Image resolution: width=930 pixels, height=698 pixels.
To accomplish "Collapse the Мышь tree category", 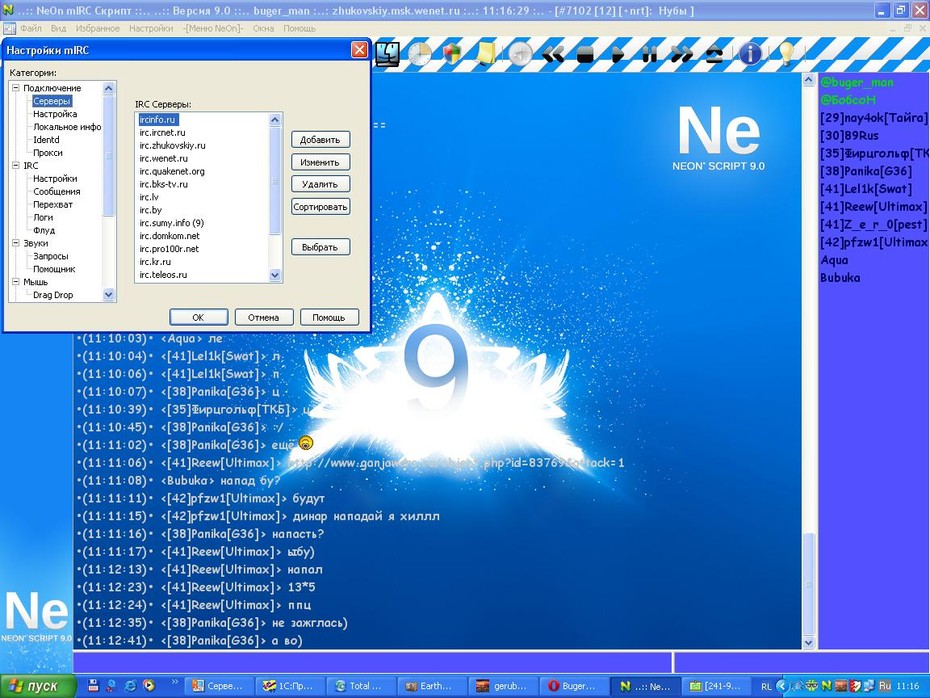I will 16,282.
